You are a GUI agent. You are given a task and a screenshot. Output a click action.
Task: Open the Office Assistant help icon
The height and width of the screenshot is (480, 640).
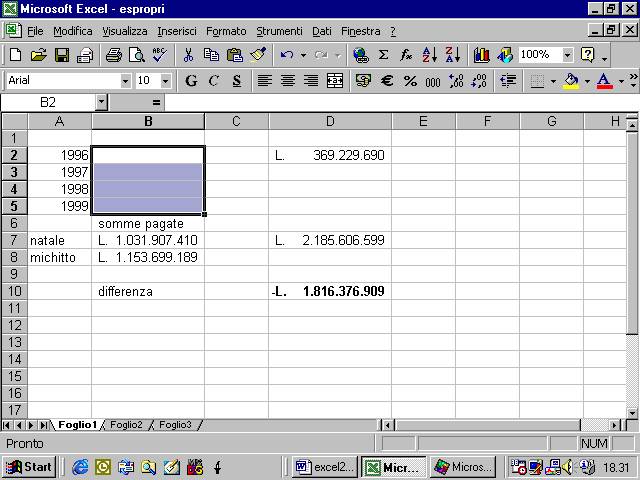click(x=587, y=55)
